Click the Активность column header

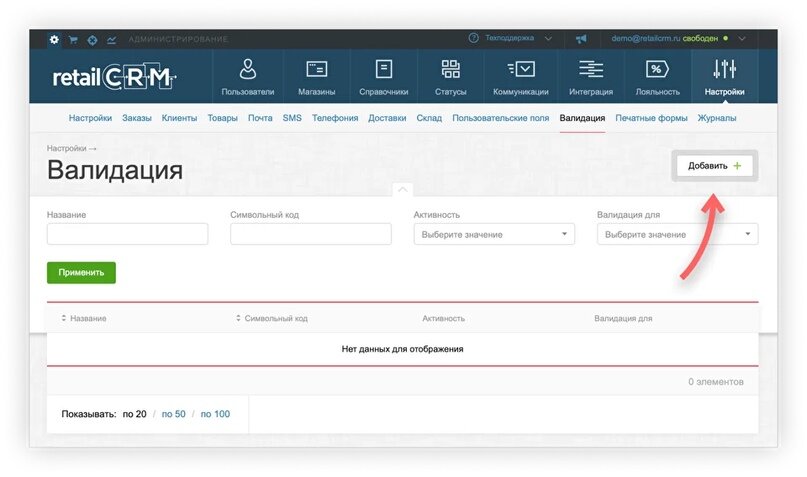click(x=444, y=319)
